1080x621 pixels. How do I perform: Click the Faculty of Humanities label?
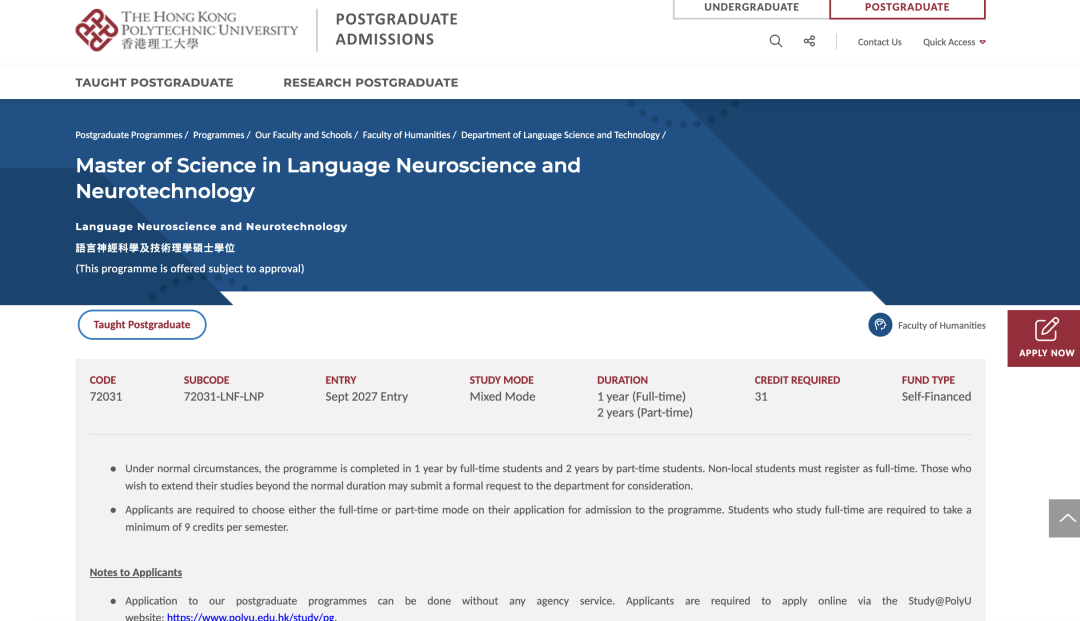(942, 326)
